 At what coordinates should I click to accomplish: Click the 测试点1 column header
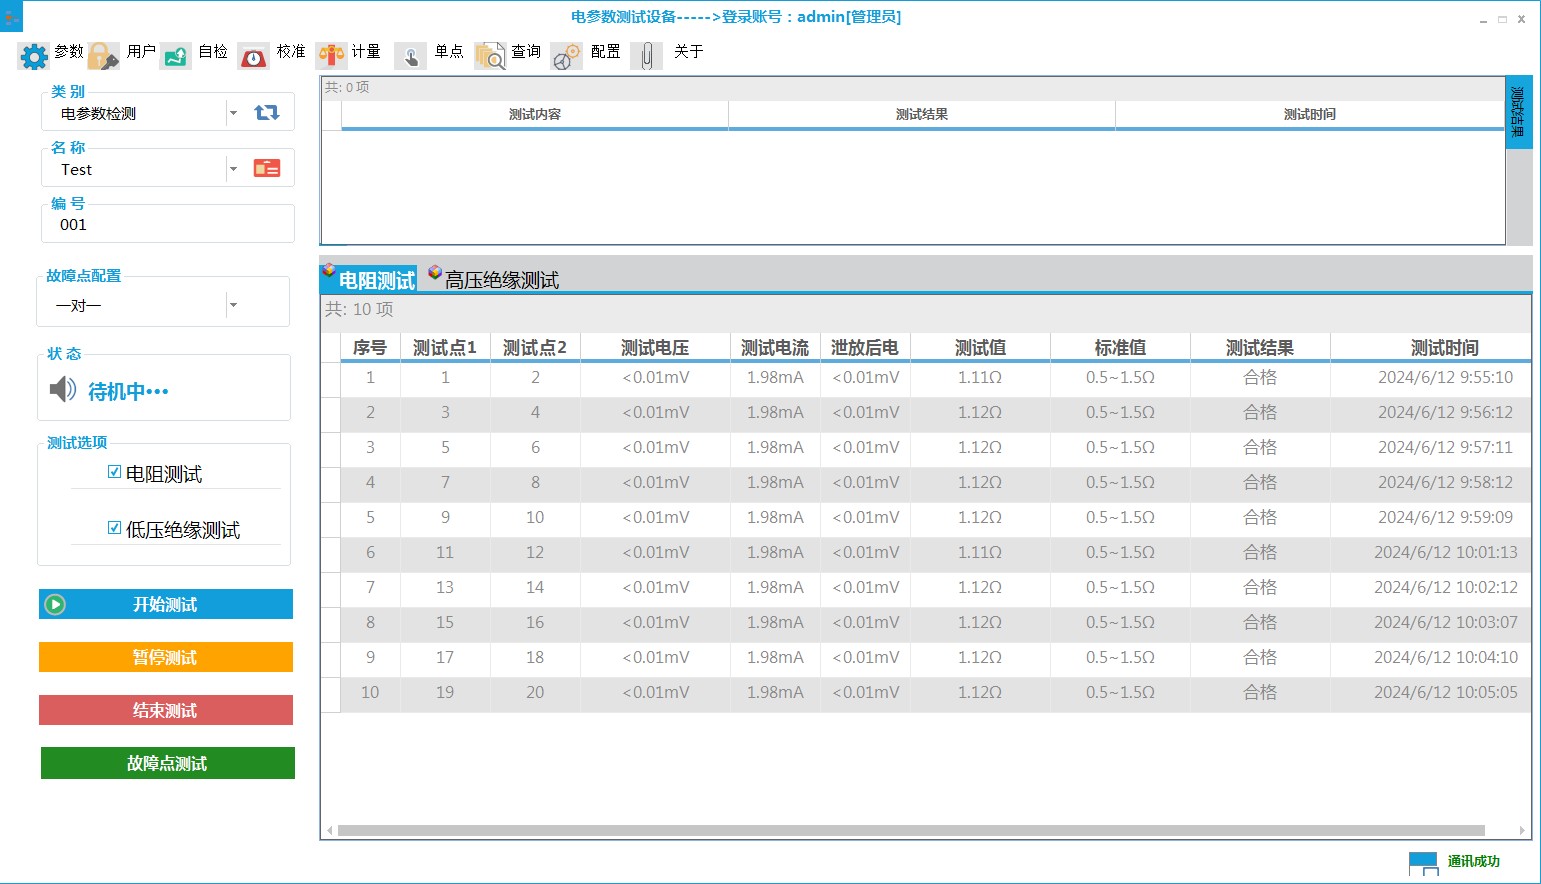click(x=445, y=347)
